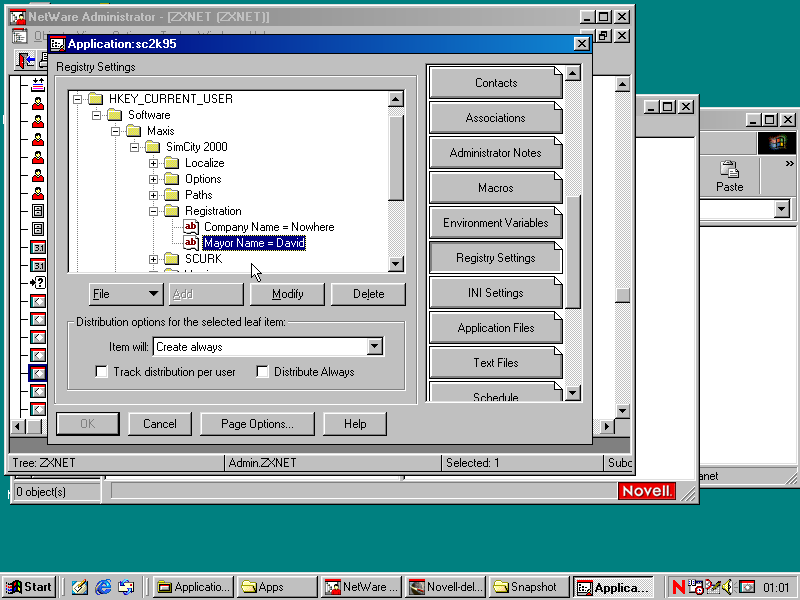Viewport: 800px width, 600px height.
Task: Click the SCURK folder icon
Action: click(x=171, y=259)
